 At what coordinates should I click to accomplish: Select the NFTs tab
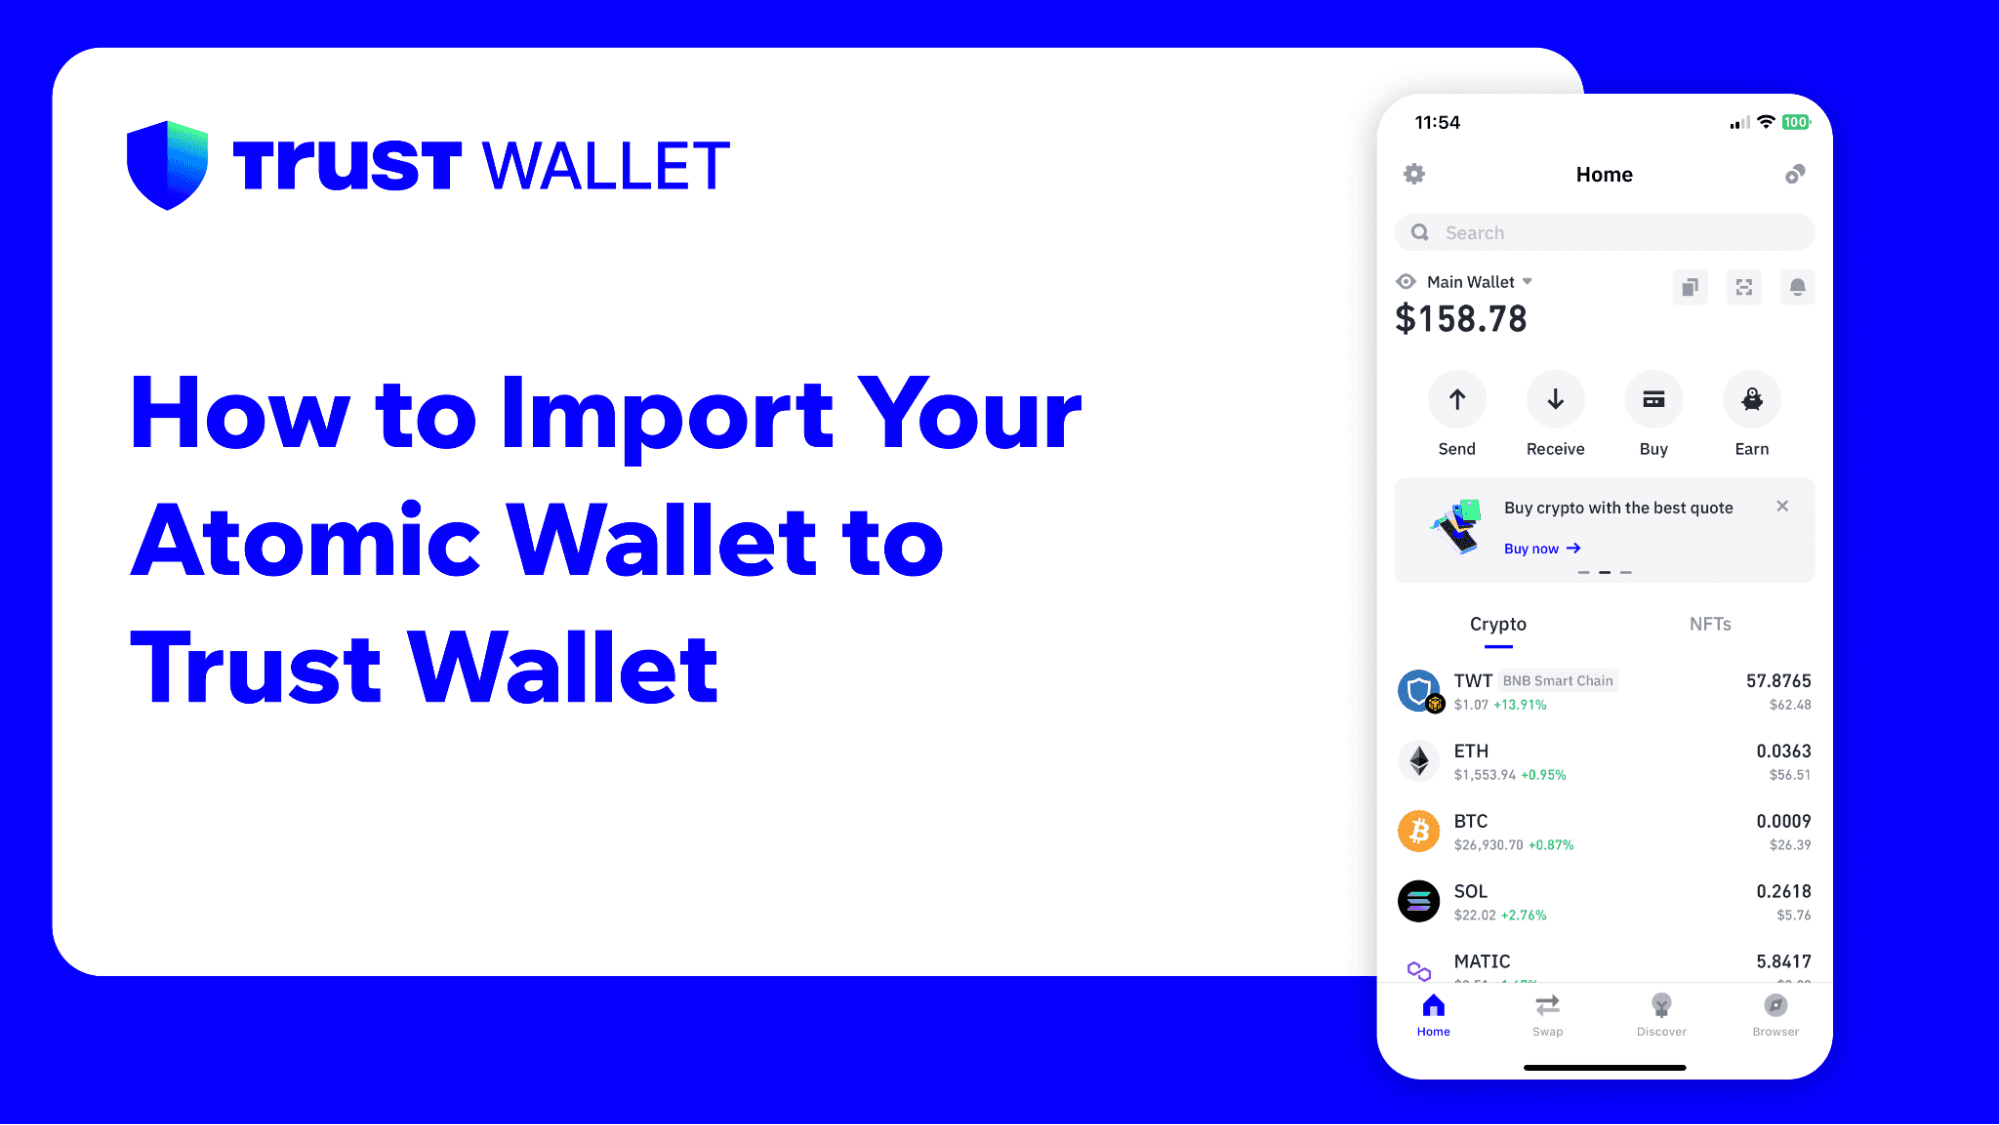(1709, 624)
